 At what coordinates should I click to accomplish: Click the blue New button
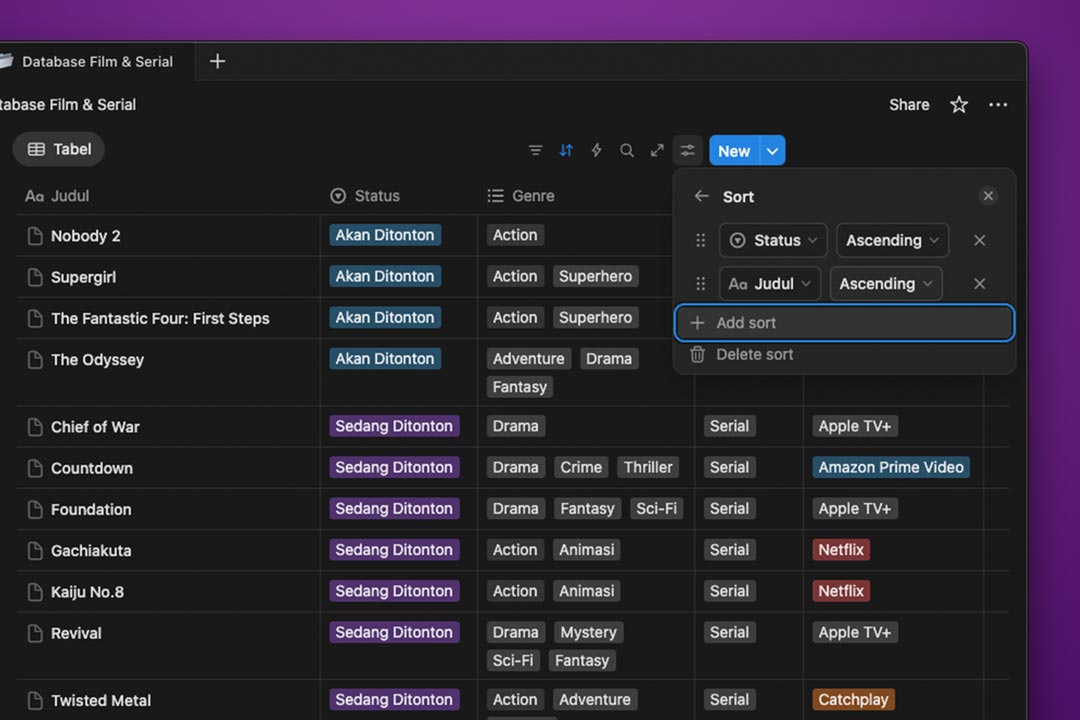tap(734, 151)
